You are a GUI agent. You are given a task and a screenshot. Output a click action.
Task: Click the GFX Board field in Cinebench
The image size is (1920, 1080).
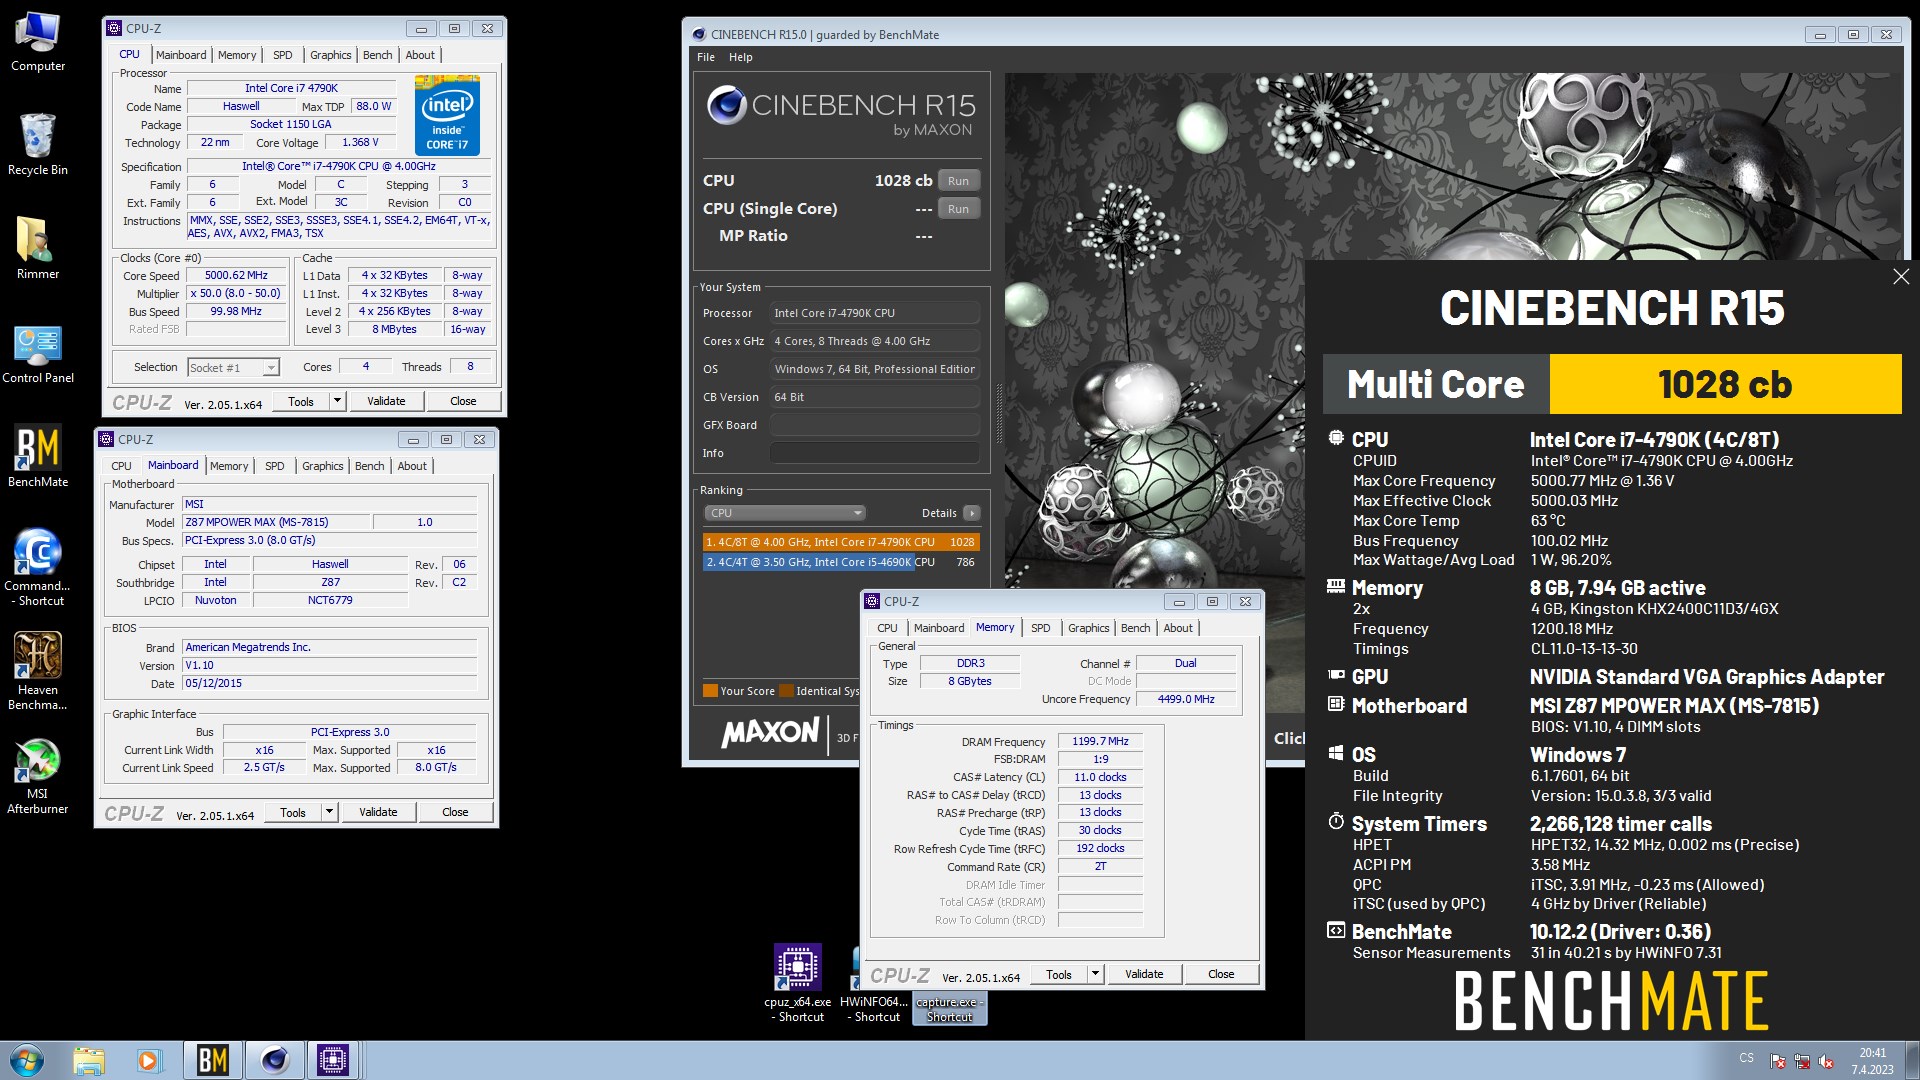pyautogui.click(x=875, y=425)
